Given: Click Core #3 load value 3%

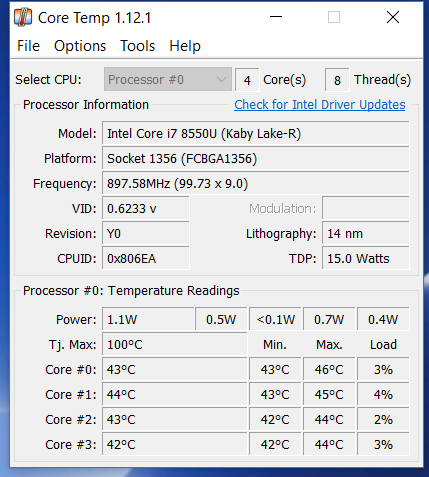Looking at the screenshot, I should click(383, 444).
